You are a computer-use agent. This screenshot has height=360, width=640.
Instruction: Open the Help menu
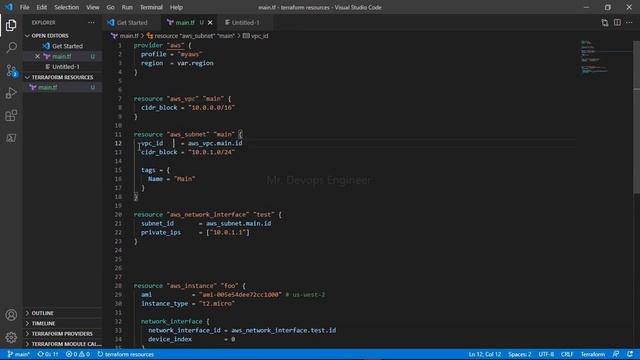(x=176, y=7)
